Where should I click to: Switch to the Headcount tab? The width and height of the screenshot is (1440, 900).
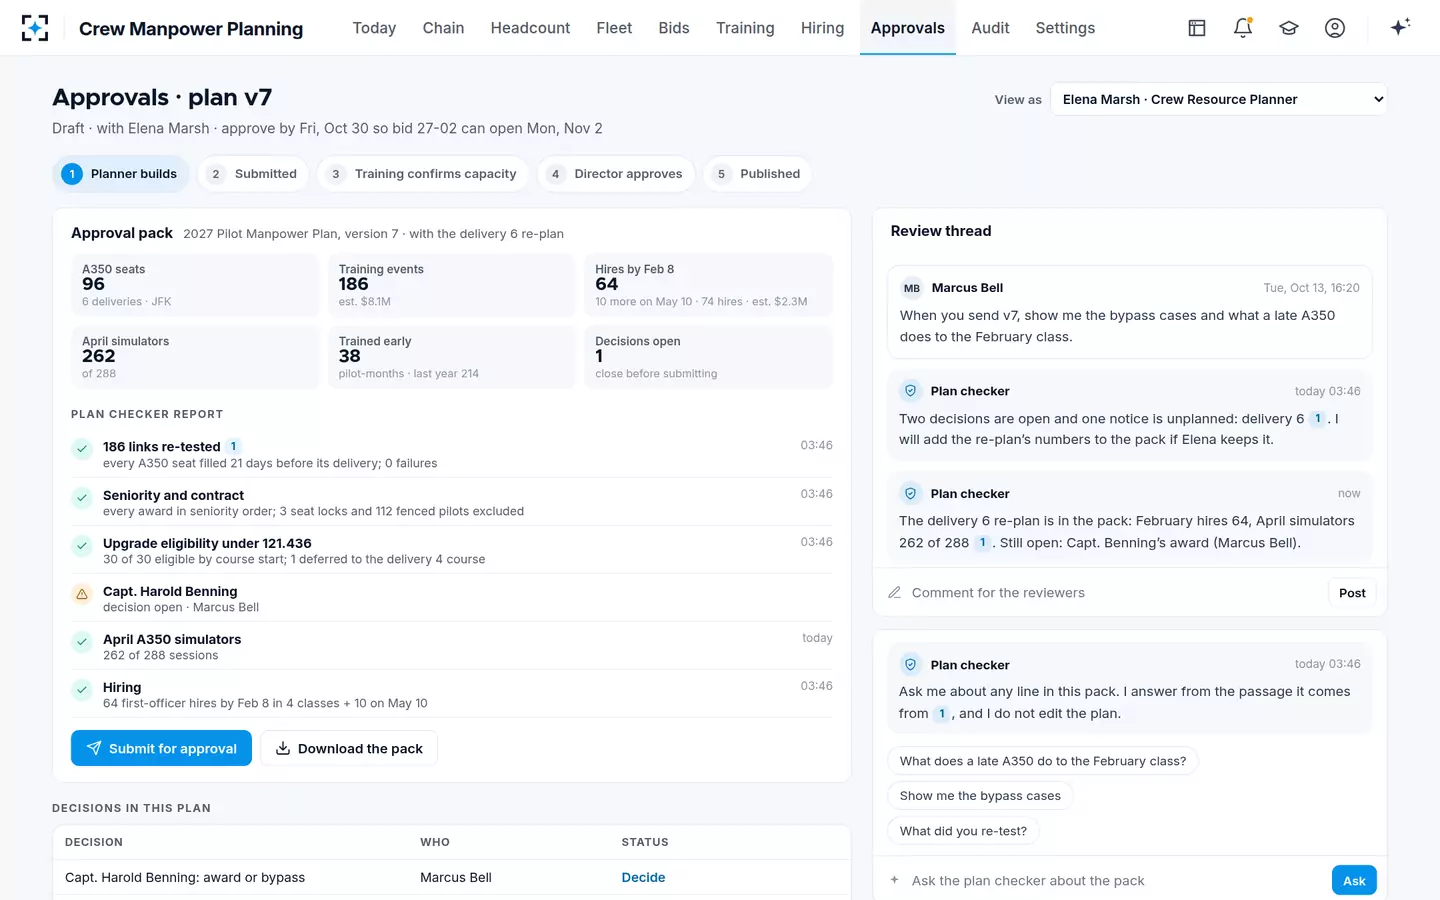click(x=530, y=28)
